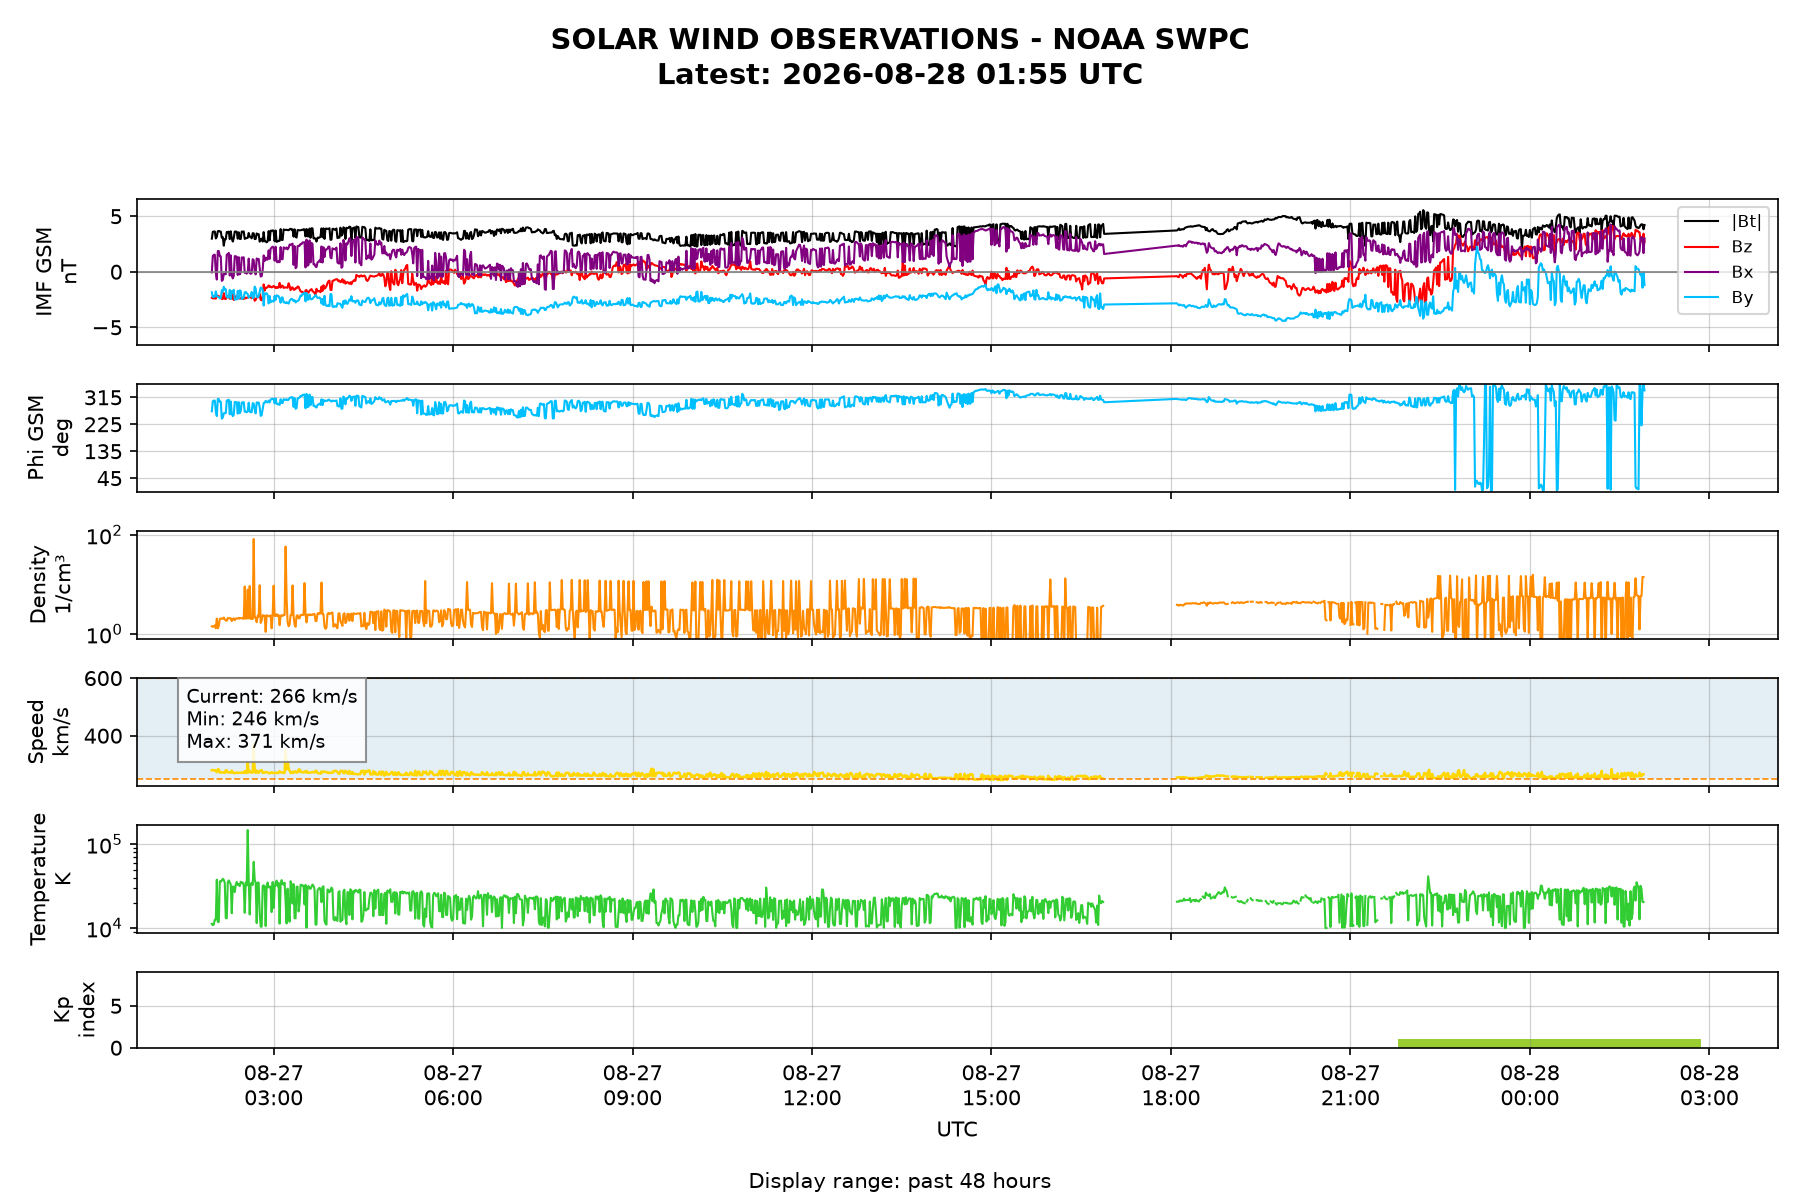Click the Display range past 48 hours text
The width and height of the screenshot is (1800, 1200).
click(x=900, y=1181)
